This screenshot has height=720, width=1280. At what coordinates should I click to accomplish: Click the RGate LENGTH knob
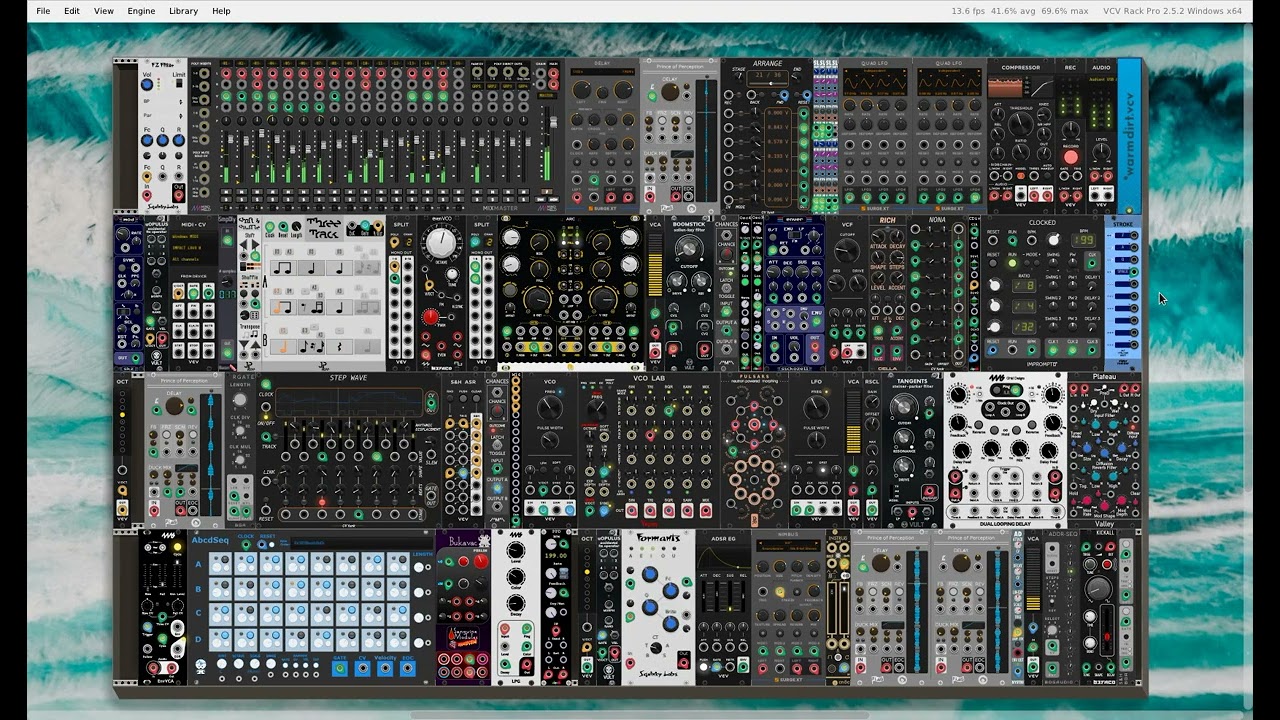239,399
